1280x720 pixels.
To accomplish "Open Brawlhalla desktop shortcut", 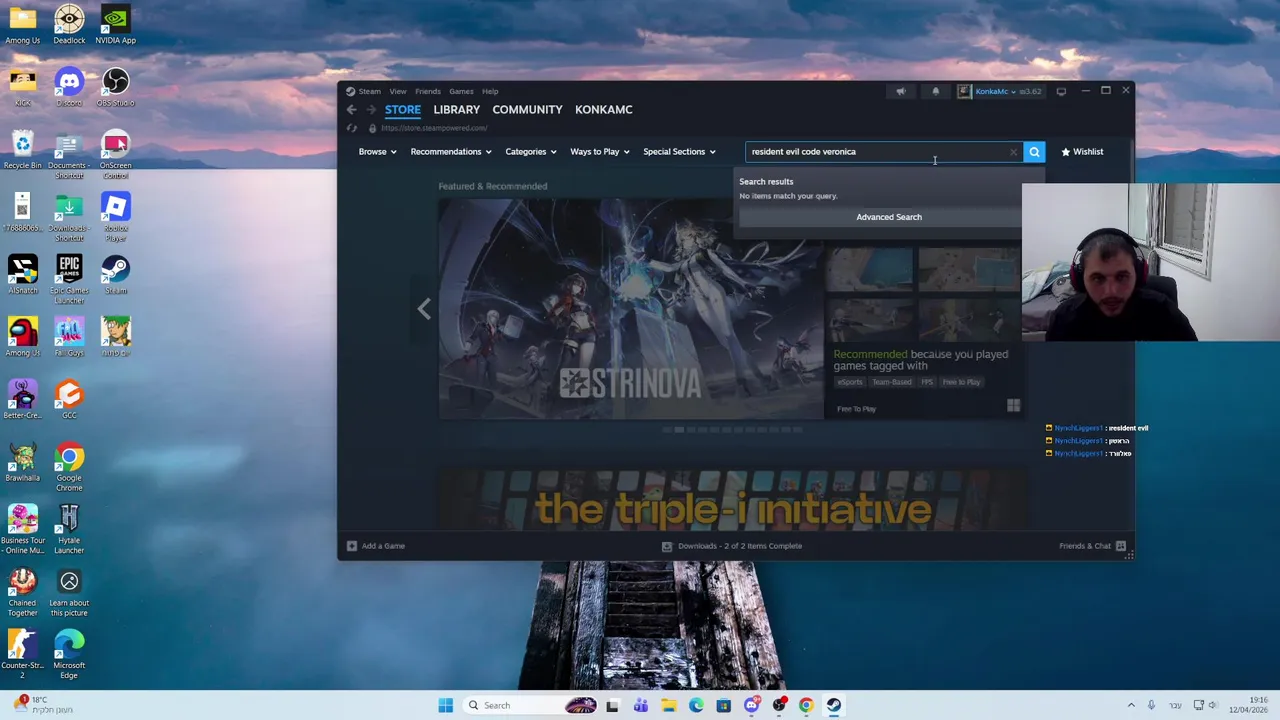I will [23, 462].
